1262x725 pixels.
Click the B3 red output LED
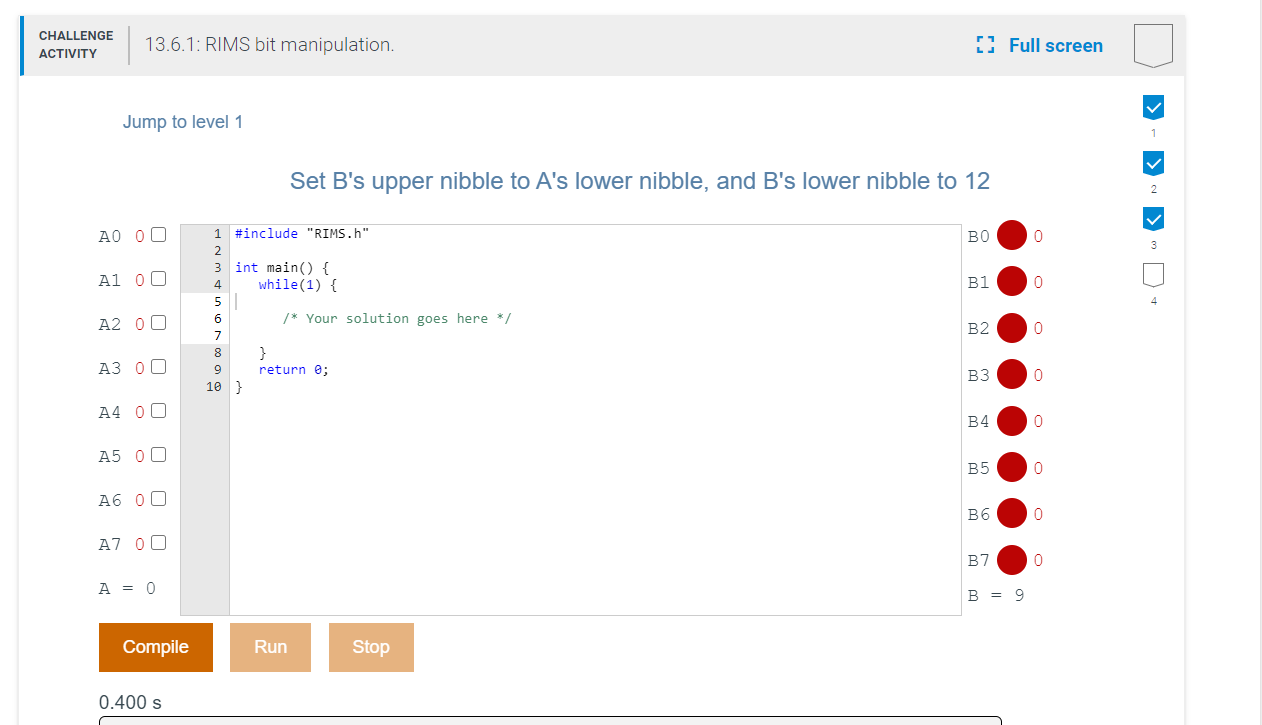click(1012, 374)
